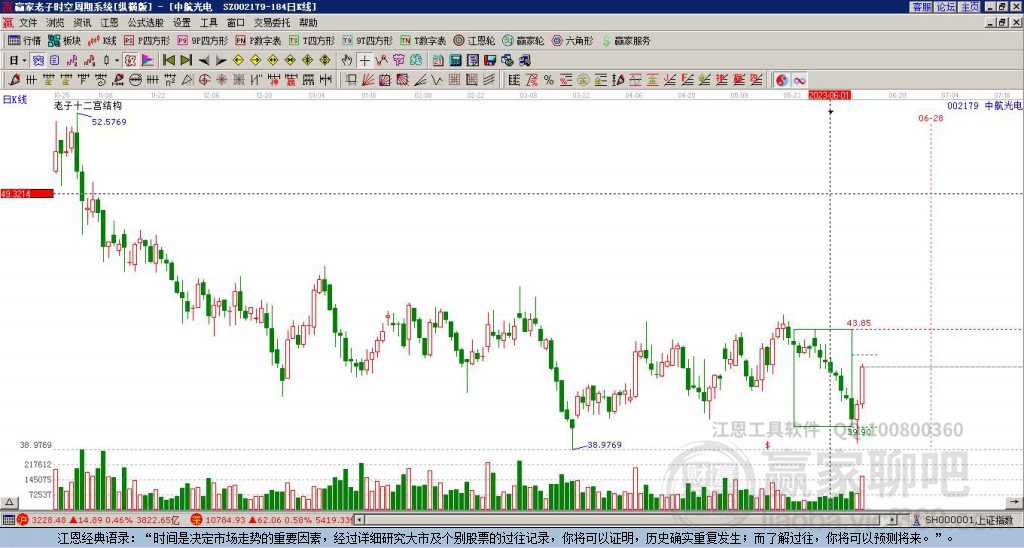The width and height of the screenshot is (1024, 548).
Task: Select the rectangle drawing tool icon
Action: pyautogui.click(x=351, y=80)
